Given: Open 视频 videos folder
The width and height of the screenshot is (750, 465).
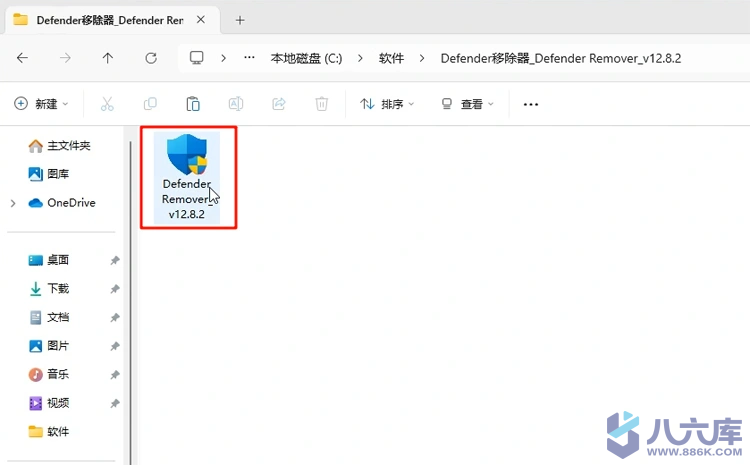Looking at the screenshot, I should (x=49, y=403).
